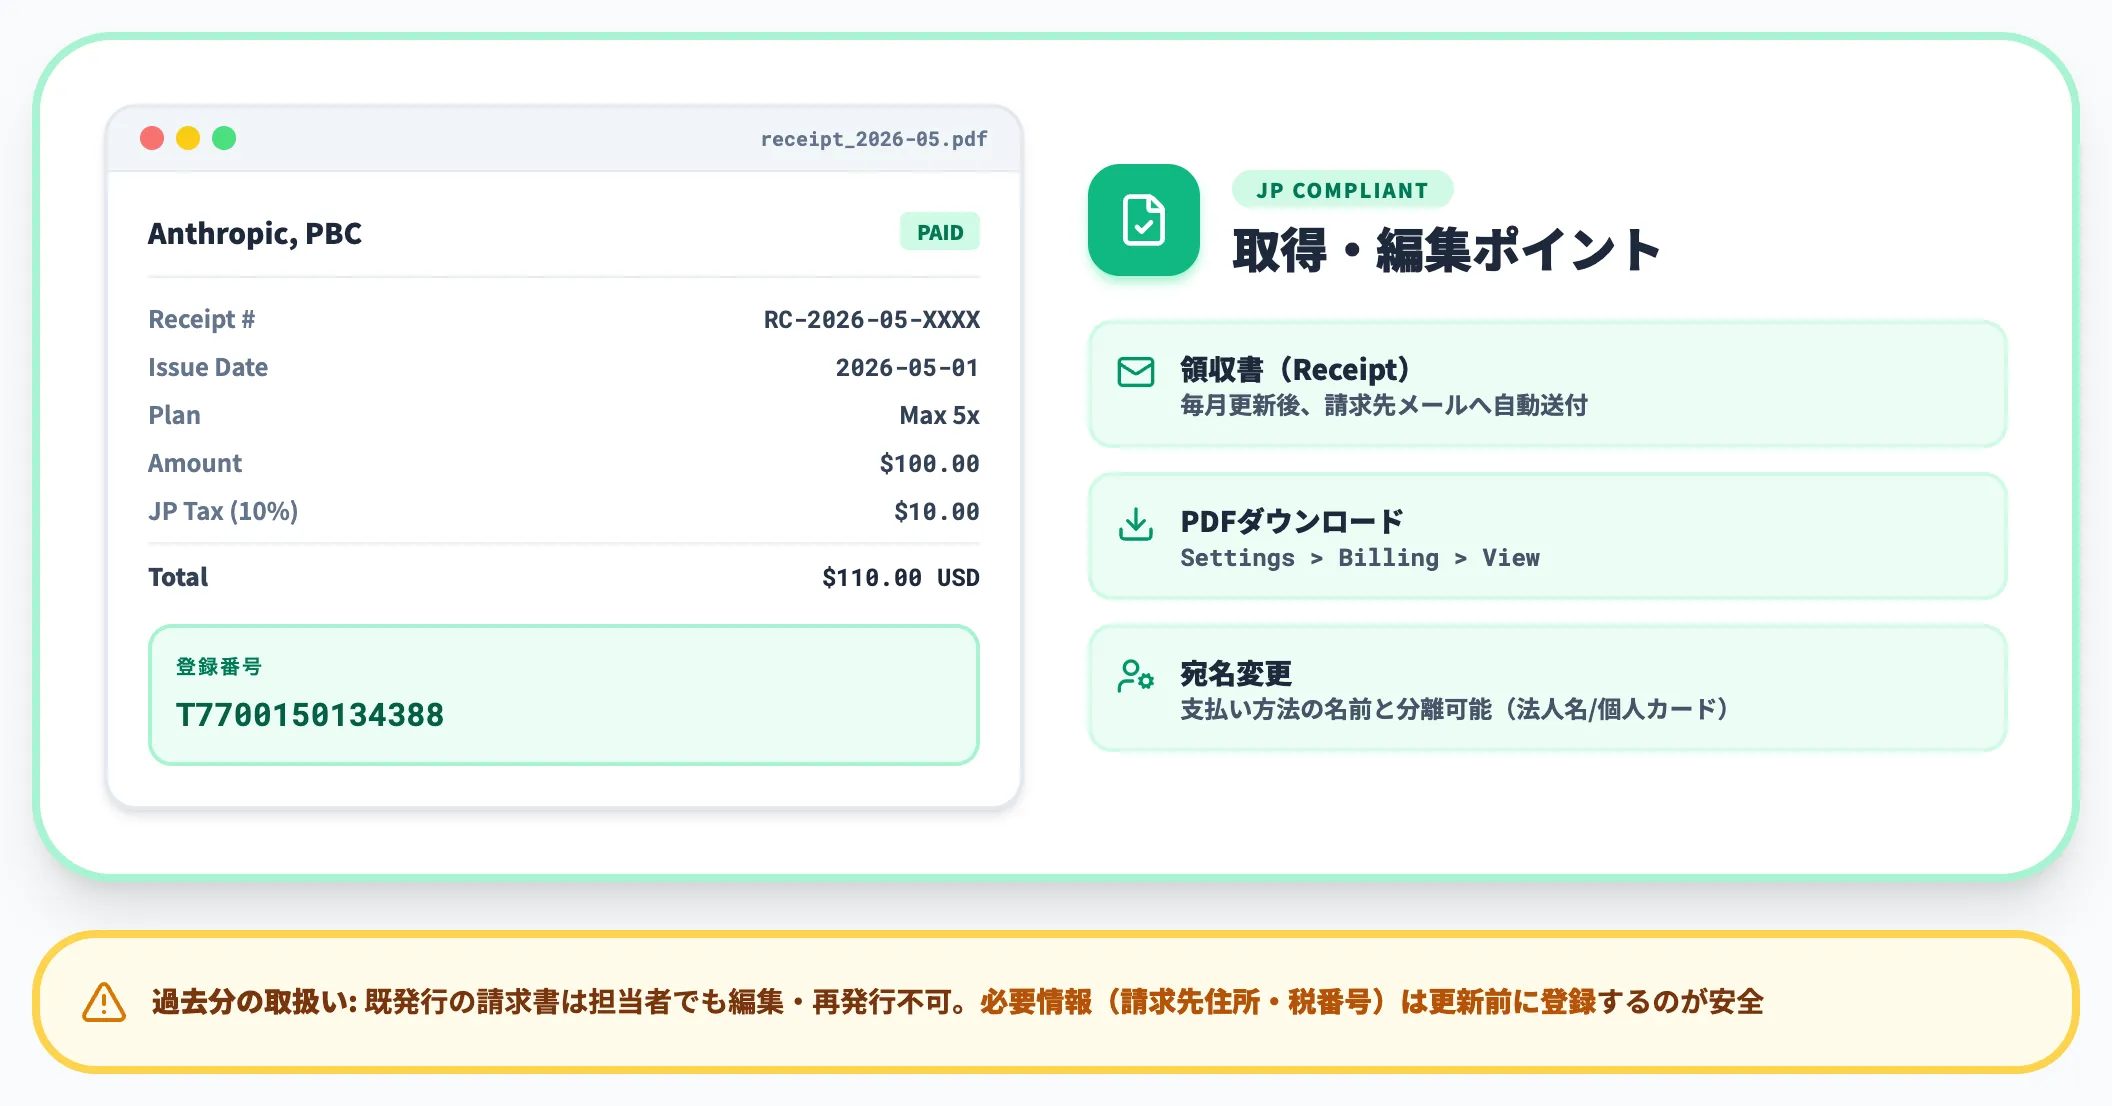Click the receipt_2026-05.pdf file name
The height and width of the screenshot is (1106, 2112).
pyautogui.click(x=874, y=139)
